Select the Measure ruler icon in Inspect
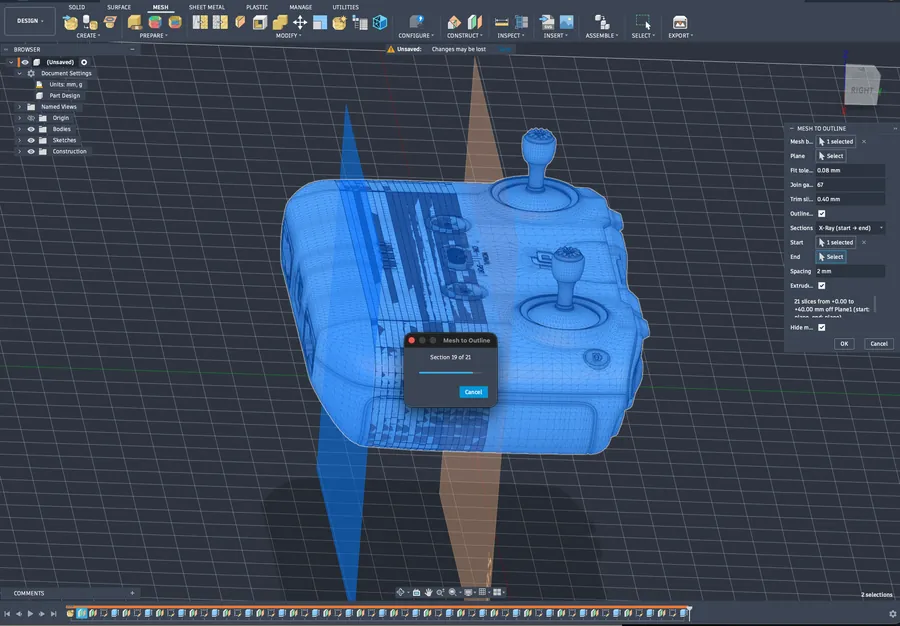Screen dimensions: 900x626 [x=501, y=22]
